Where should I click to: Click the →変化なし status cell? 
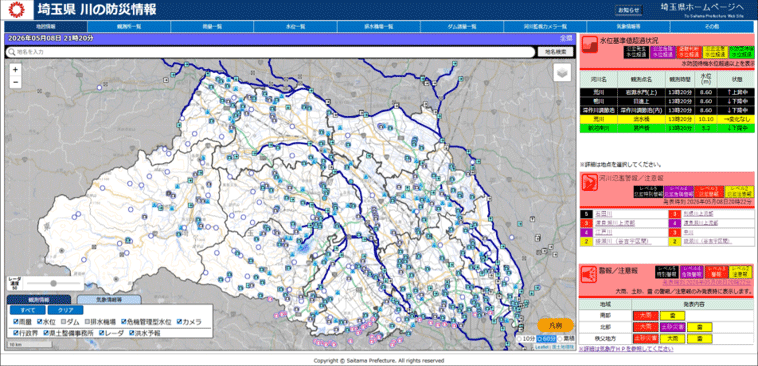(736, 119)
